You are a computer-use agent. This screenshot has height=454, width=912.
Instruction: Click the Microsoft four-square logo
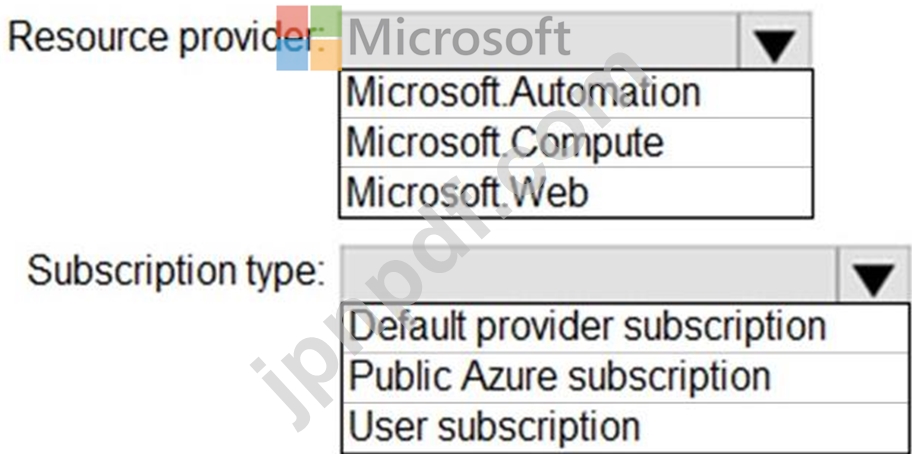pos(309,38)
